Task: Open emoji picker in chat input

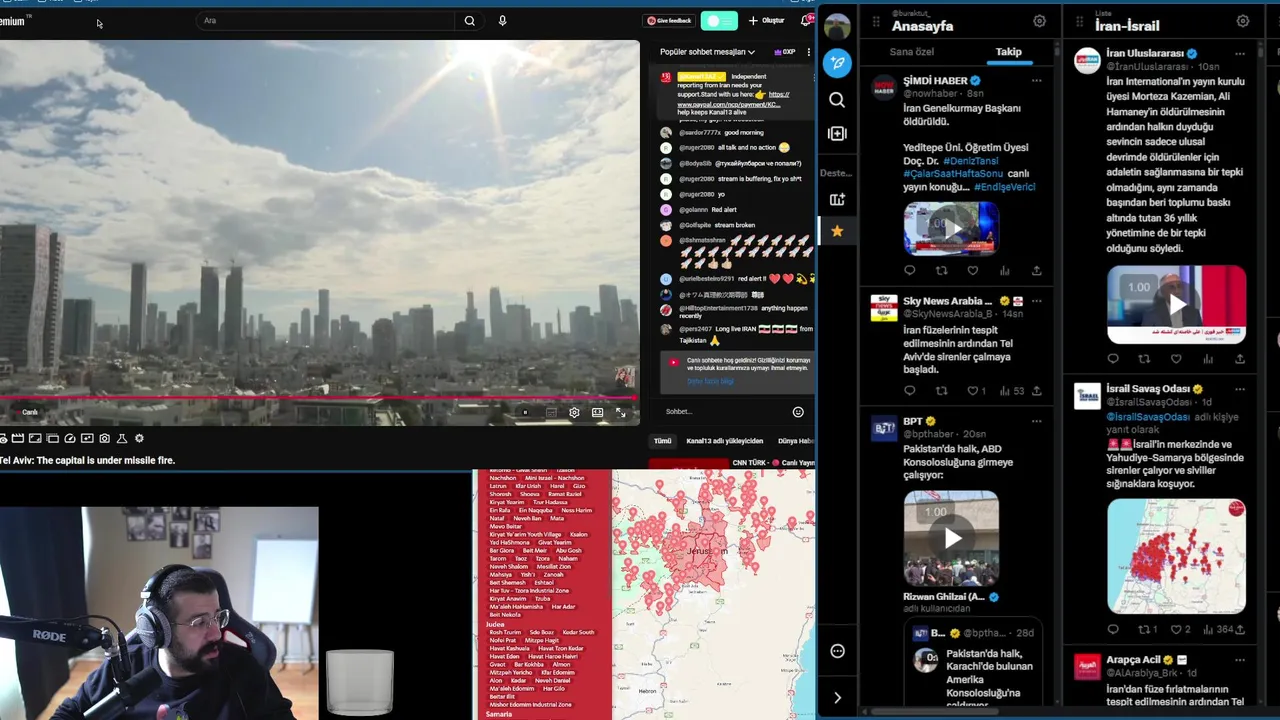Action: 798,412
